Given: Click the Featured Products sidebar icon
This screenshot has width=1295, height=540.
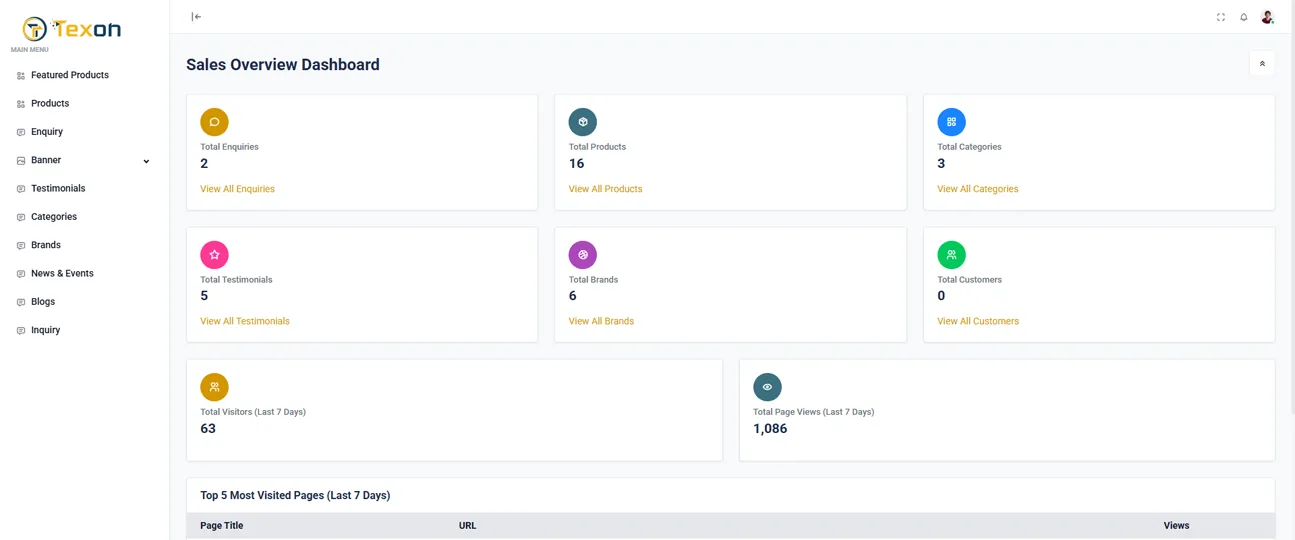Looking at the screenshot, I should tap(21, 76).
